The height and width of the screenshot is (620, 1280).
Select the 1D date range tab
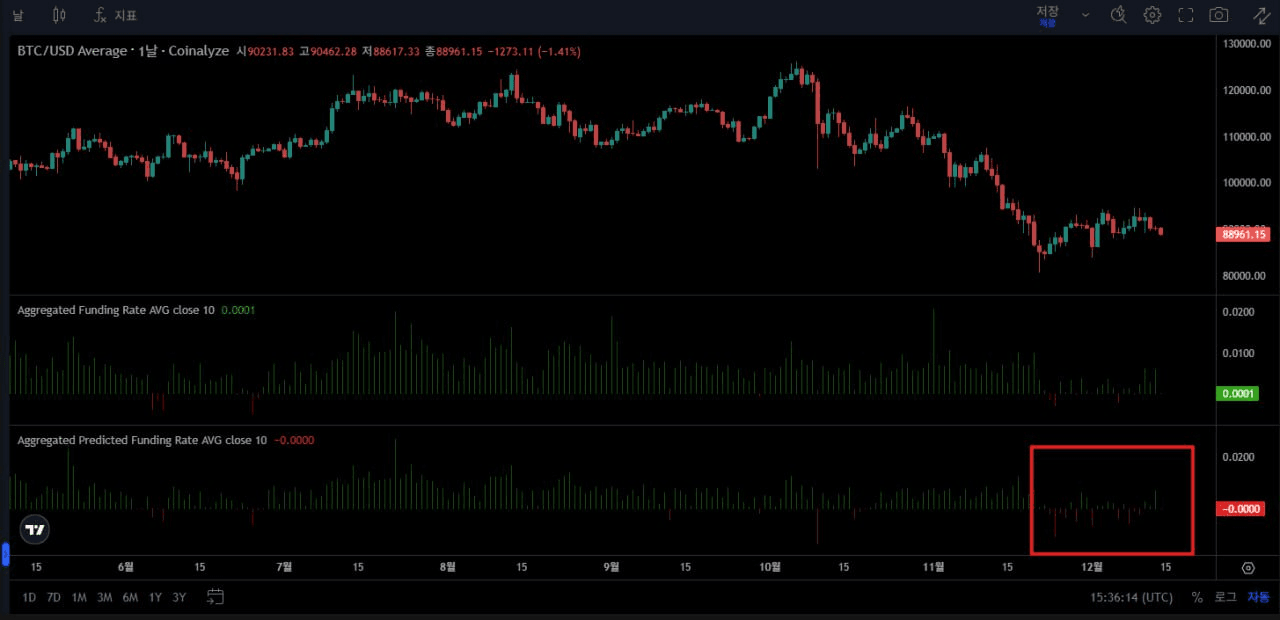[x=26, y=597]
